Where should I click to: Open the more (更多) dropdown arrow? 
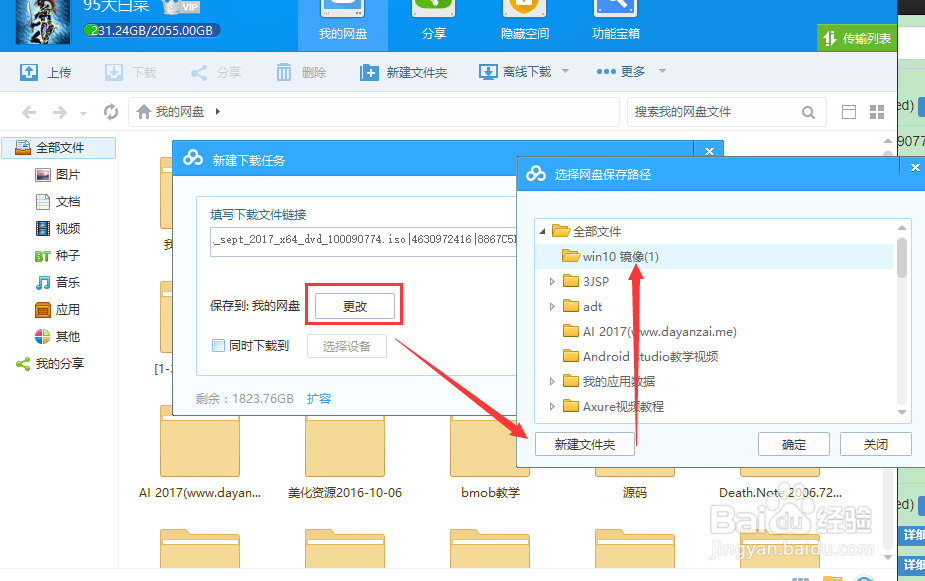tap(662, 71)
